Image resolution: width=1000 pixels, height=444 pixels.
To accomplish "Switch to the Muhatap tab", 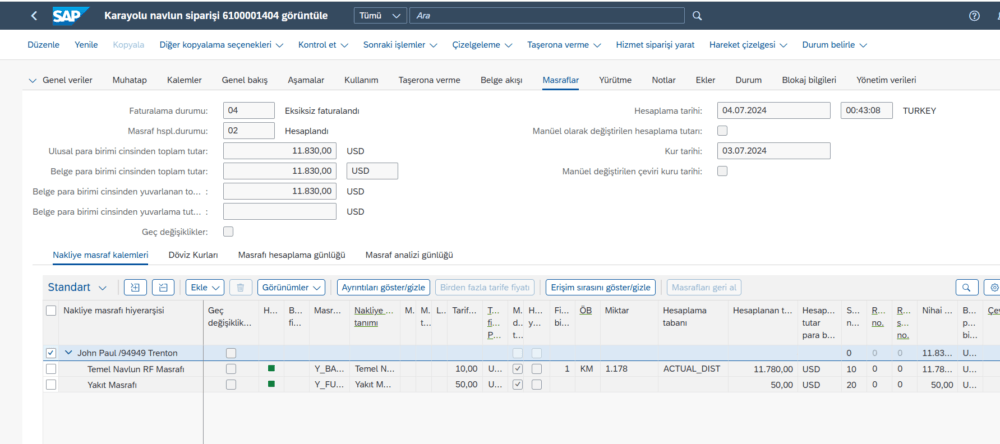I will (x=129, y=80).
